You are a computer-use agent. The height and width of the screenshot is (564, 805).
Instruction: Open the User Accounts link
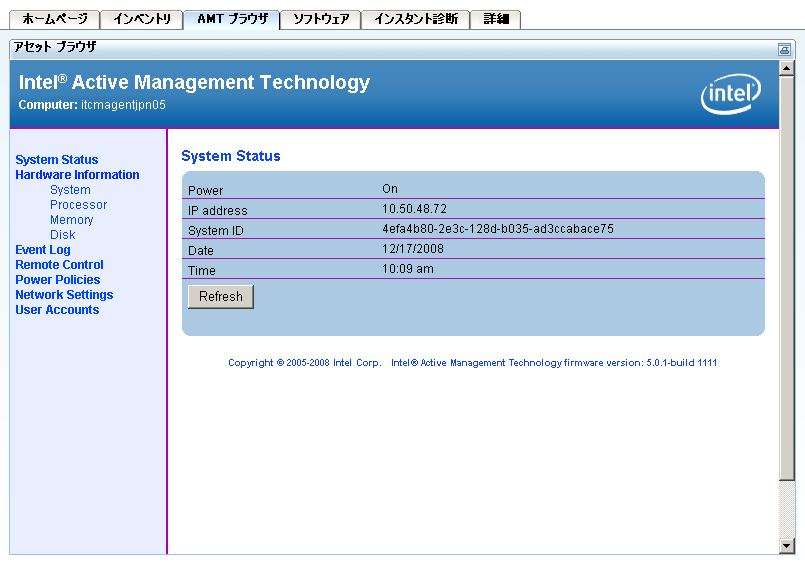coord(57,309)
